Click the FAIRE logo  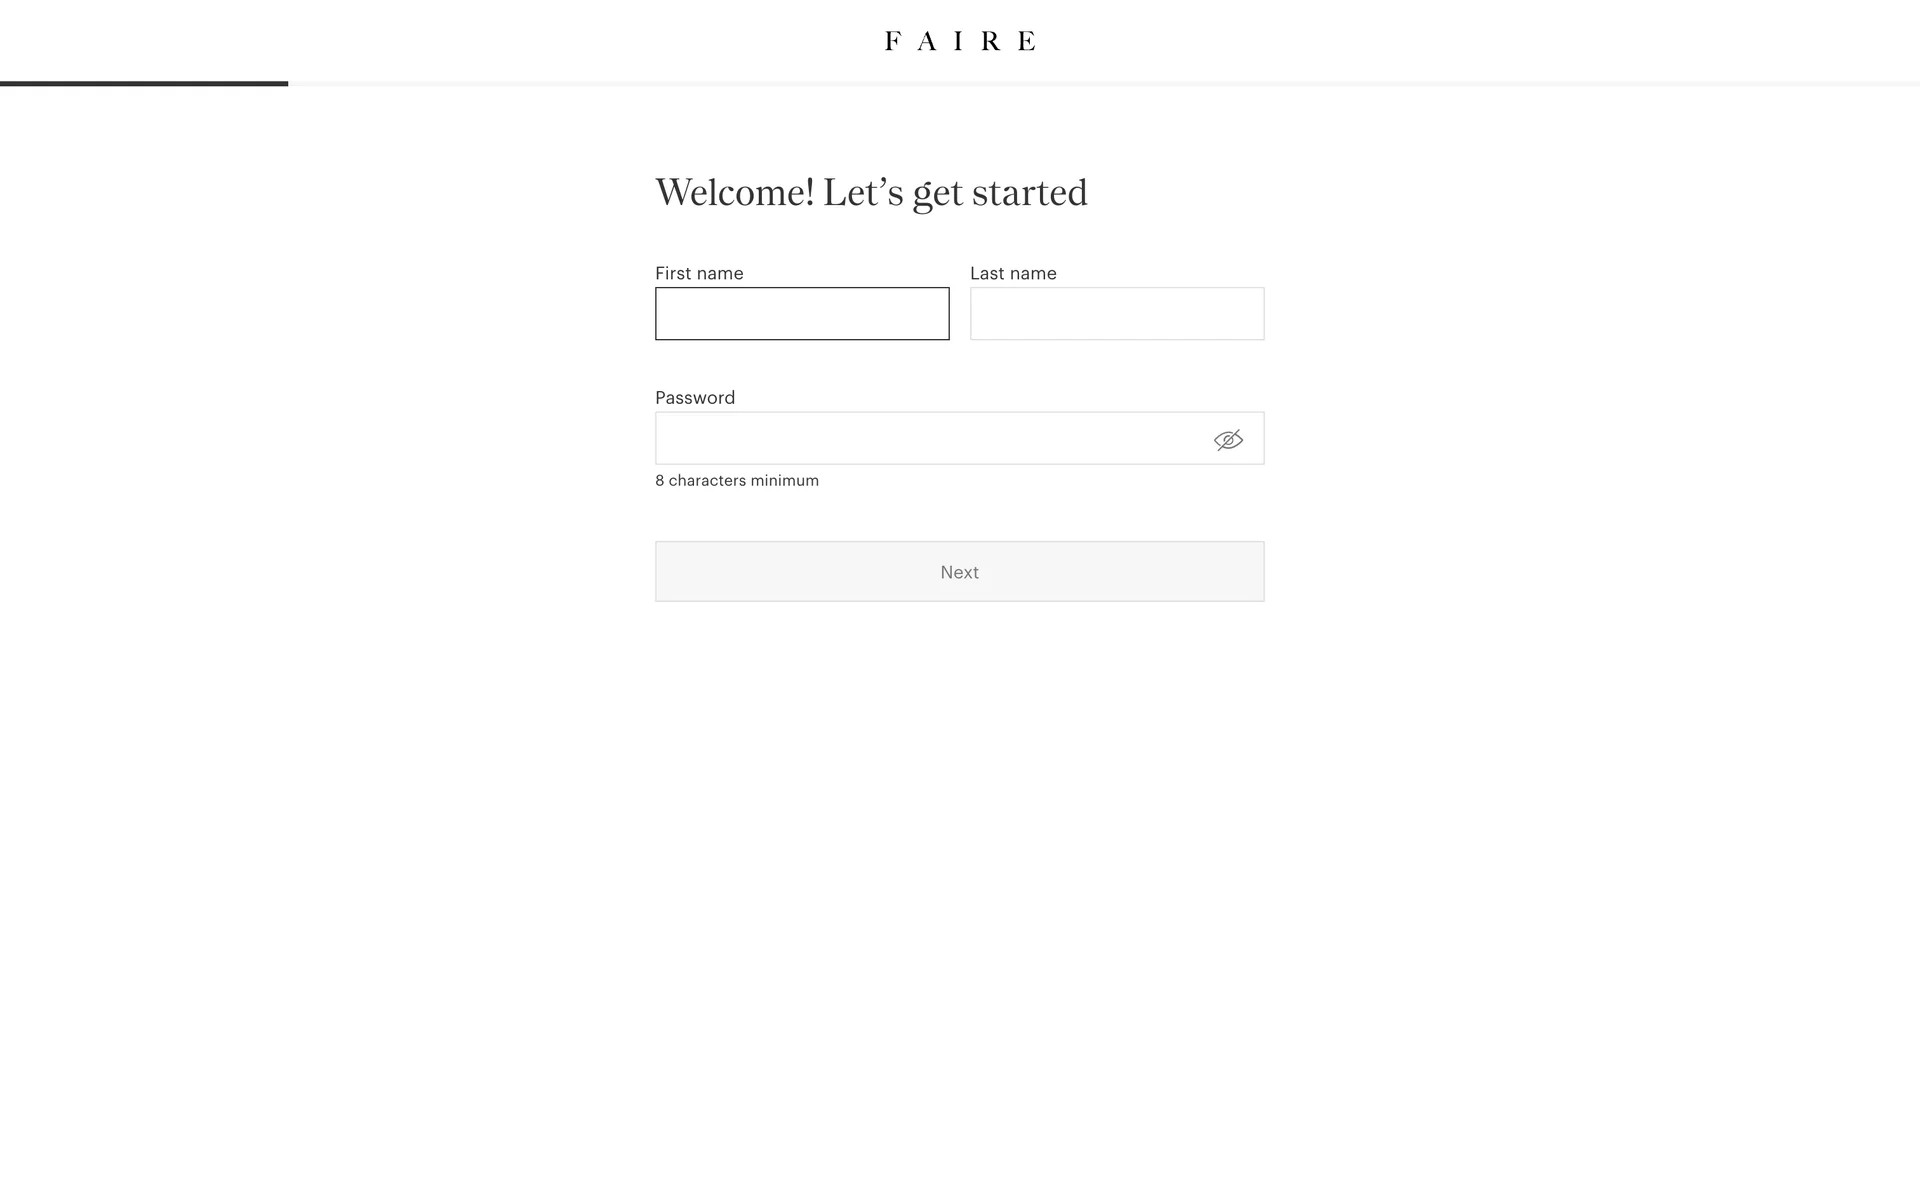coord(960,41)
